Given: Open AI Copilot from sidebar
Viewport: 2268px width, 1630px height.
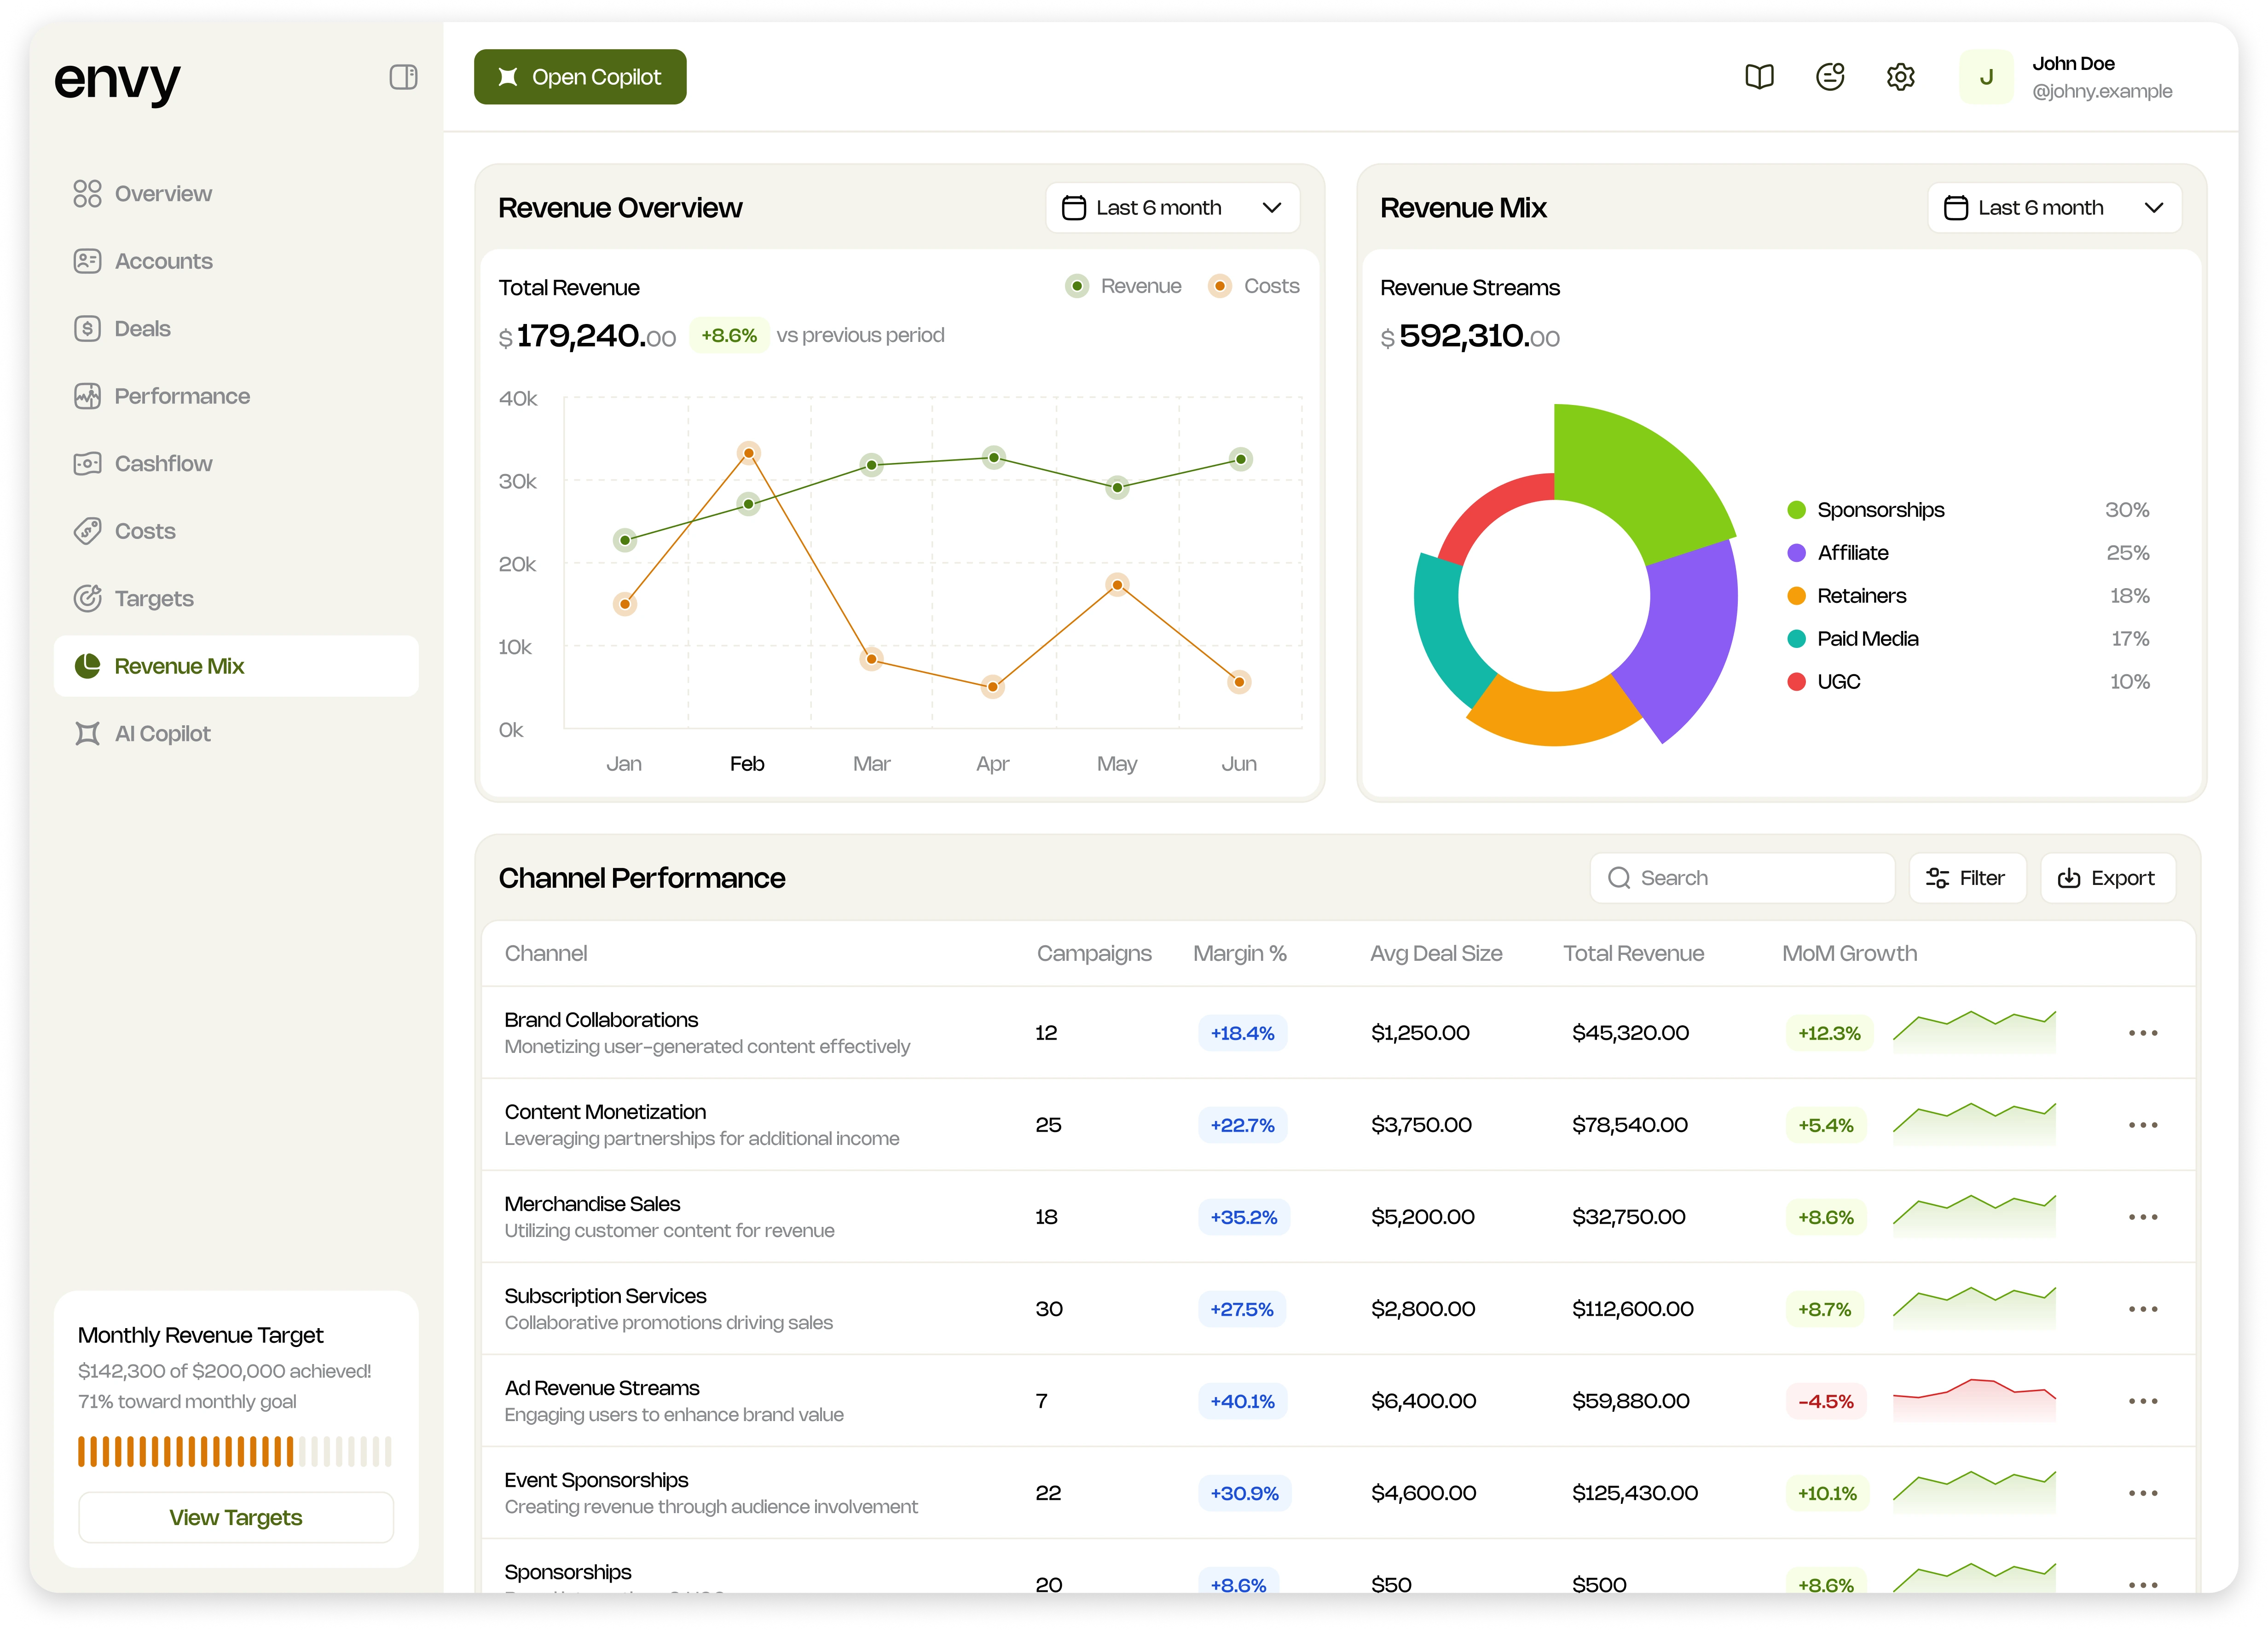Looking at the screenshot, I should click(x=236, y=733).
